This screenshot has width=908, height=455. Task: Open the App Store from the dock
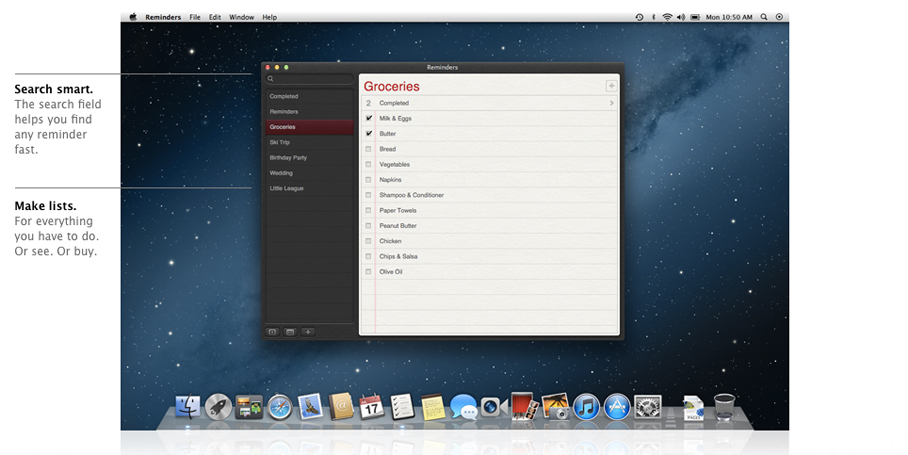coord(617,407)
